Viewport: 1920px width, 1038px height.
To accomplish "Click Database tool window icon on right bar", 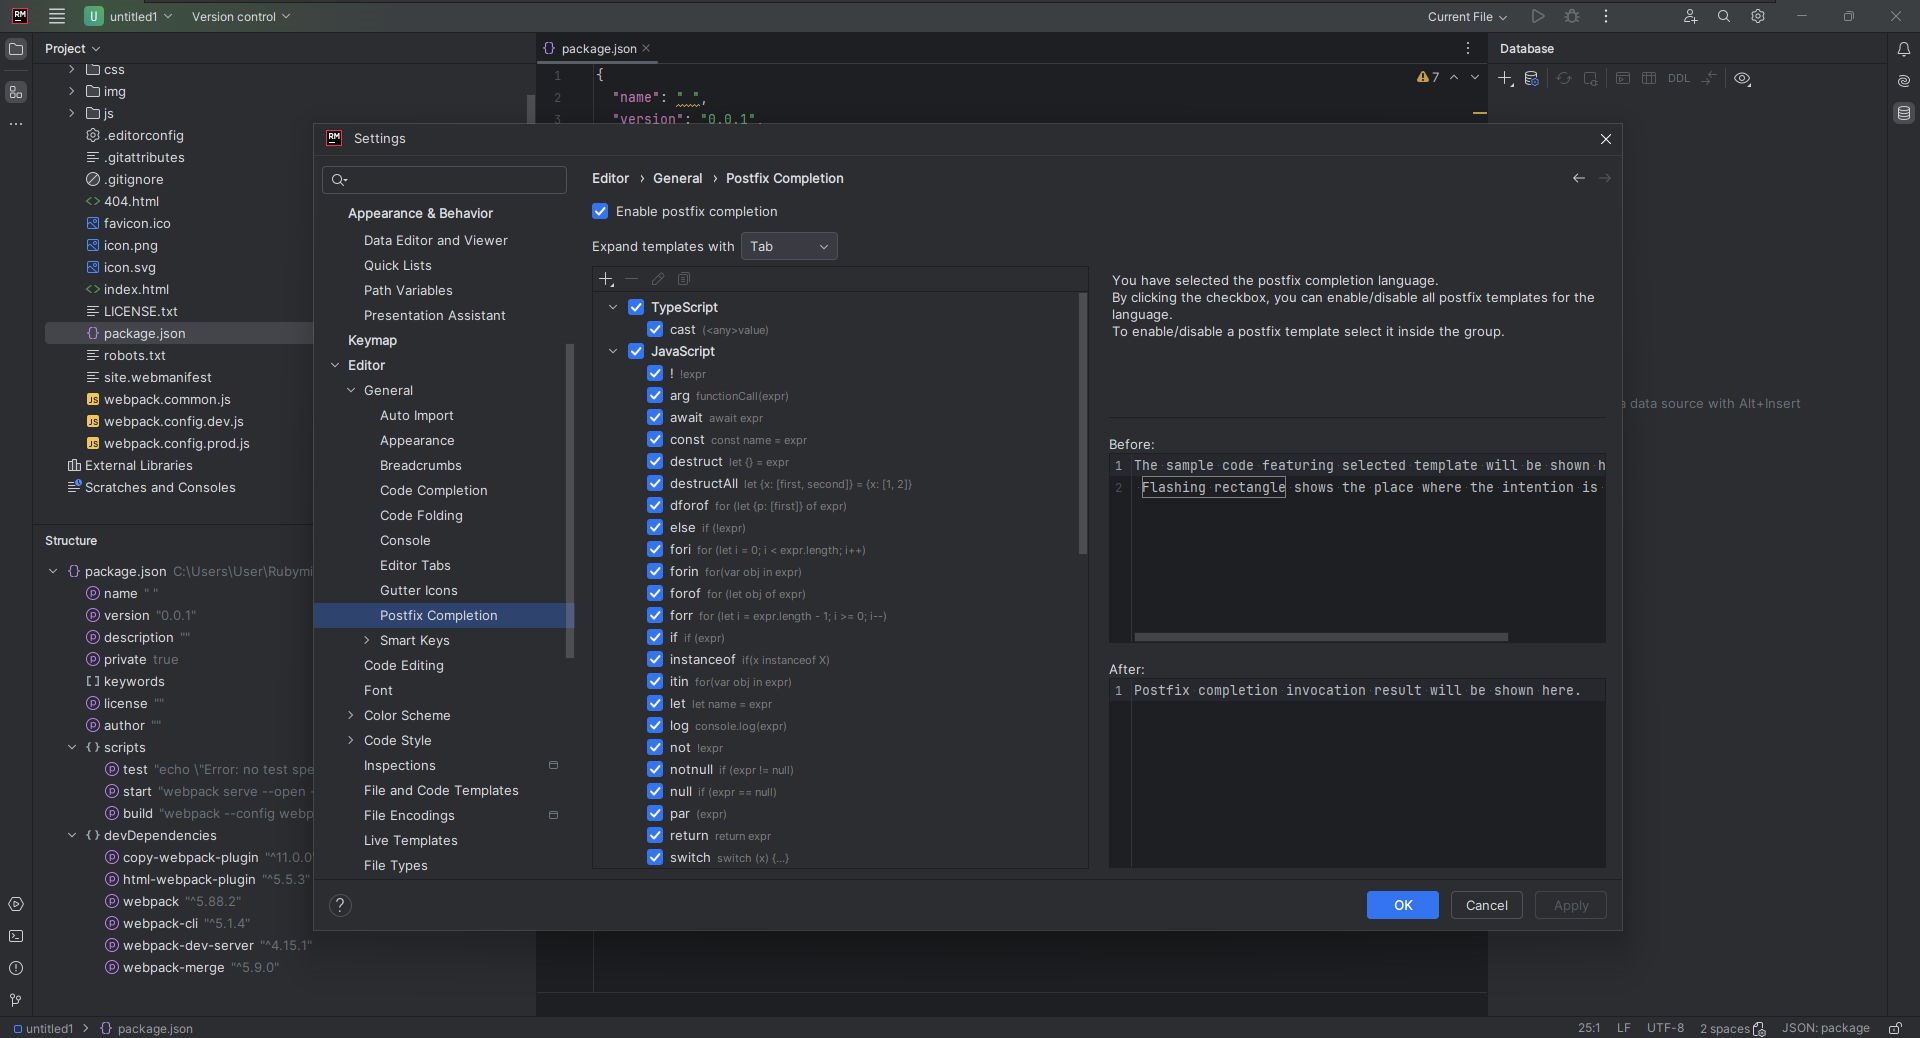I will coord(1904,113).
